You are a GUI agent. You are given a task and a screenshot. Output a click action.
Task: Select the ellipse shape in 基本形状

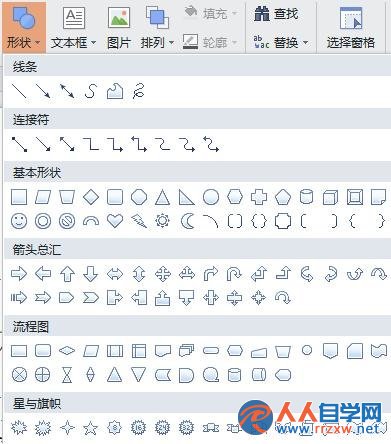pyautogui.click(x=211, y=197)
